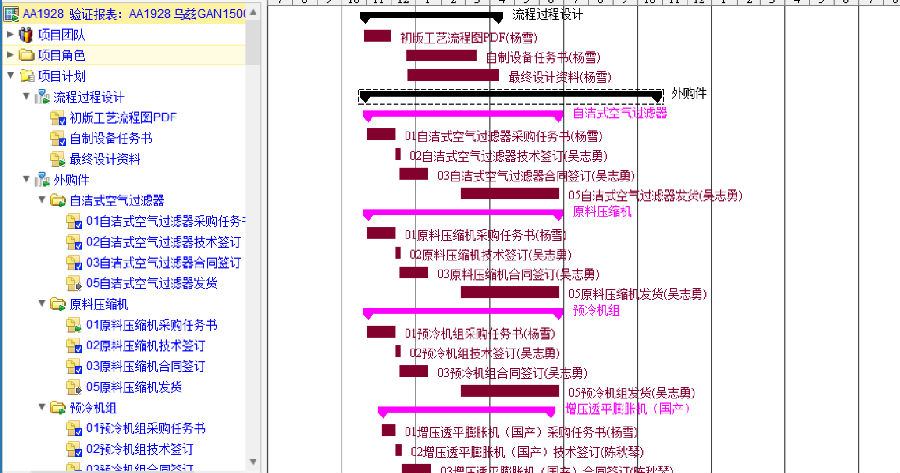This screenshot has width=900, height=473.
Task: Click the 01自洁式空气过滤器采购任务 task icon
Action: point(74,221)
